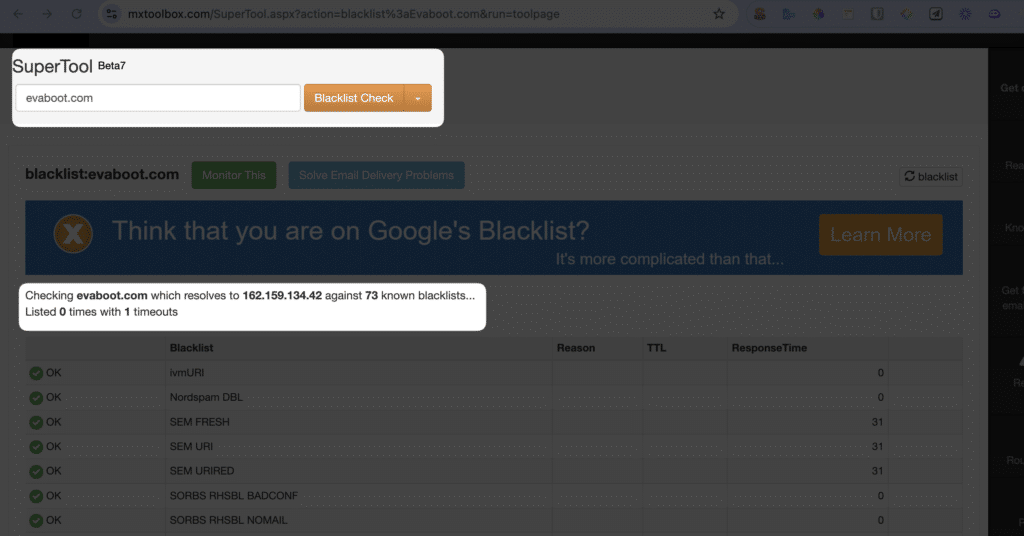Image resolution: width=1024 pixels, height=536 pixels.
Task: Select the SEM URI blacklist name
Action: 191,447
